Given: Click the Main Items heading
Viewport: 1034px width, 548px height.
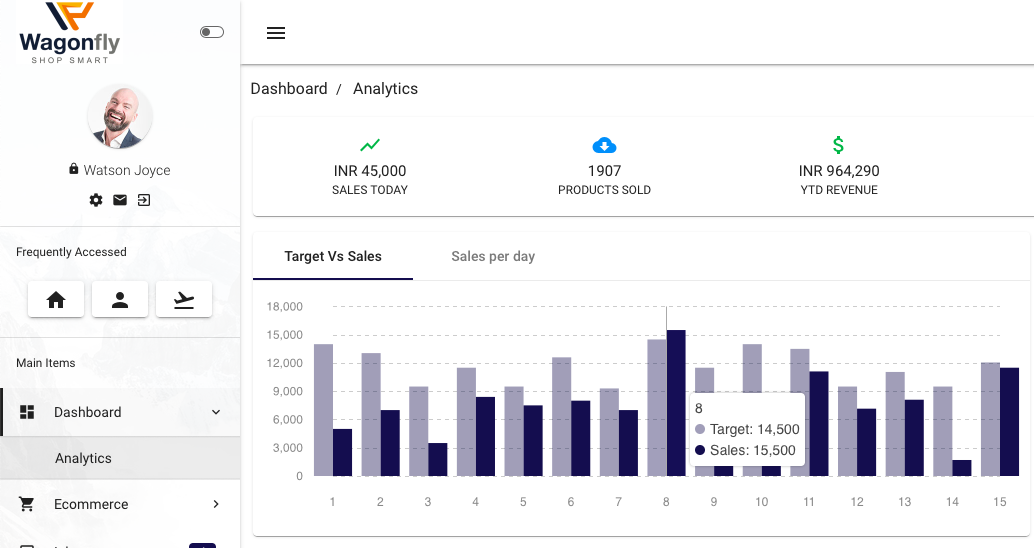Looking at the screenshot, I should point(46,363).
